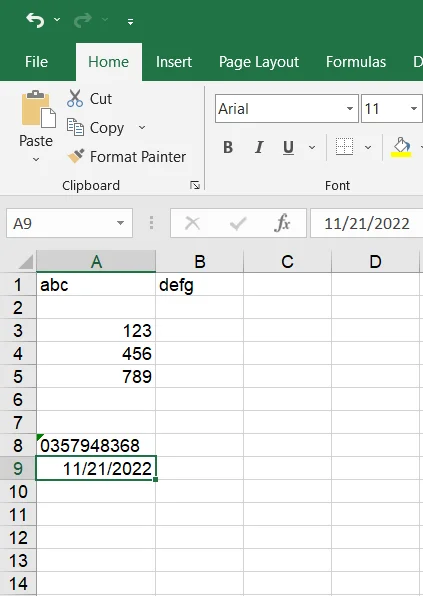The image size is (423, 596).
Task: Open the Insert ribbon tab
Action: [174, 62]
